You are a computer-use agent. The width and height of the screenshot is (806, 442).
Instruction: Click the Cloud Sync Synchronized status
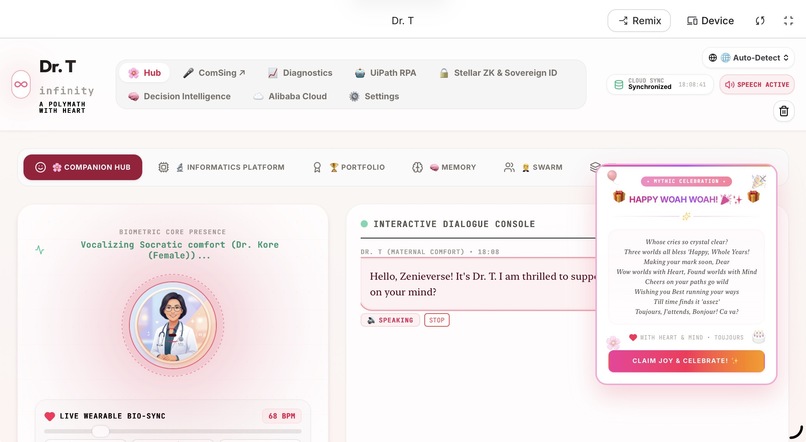click(x=660, y=84)
